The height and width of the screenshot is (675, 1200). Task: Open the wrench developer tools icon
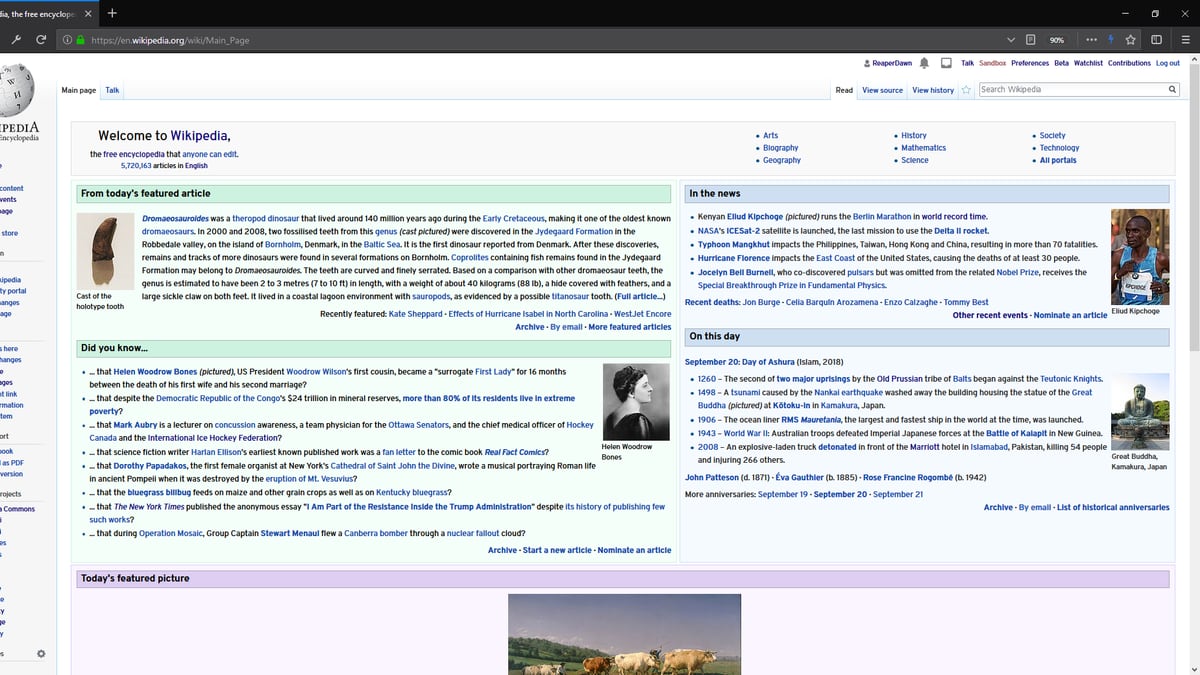17,40
